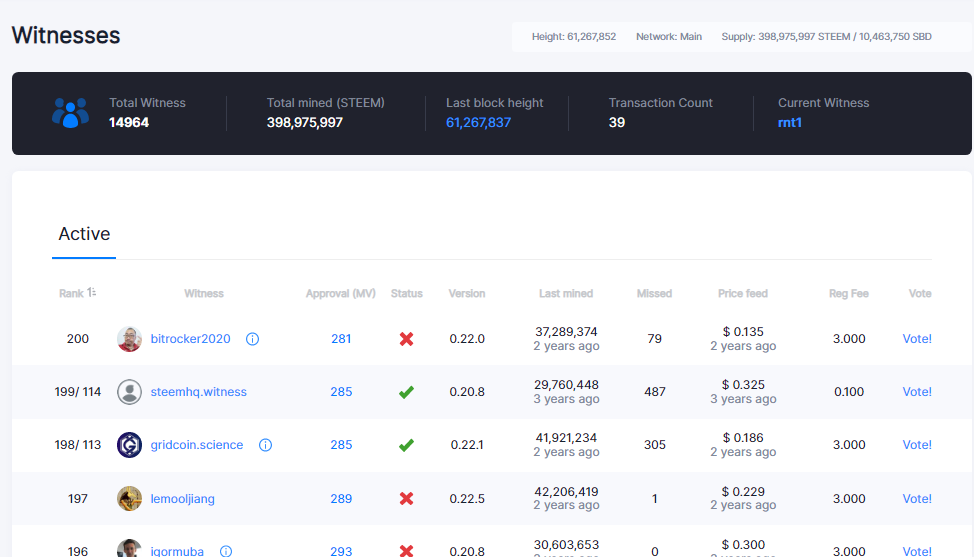Click info icon next to igormuba

click(226, 551)
